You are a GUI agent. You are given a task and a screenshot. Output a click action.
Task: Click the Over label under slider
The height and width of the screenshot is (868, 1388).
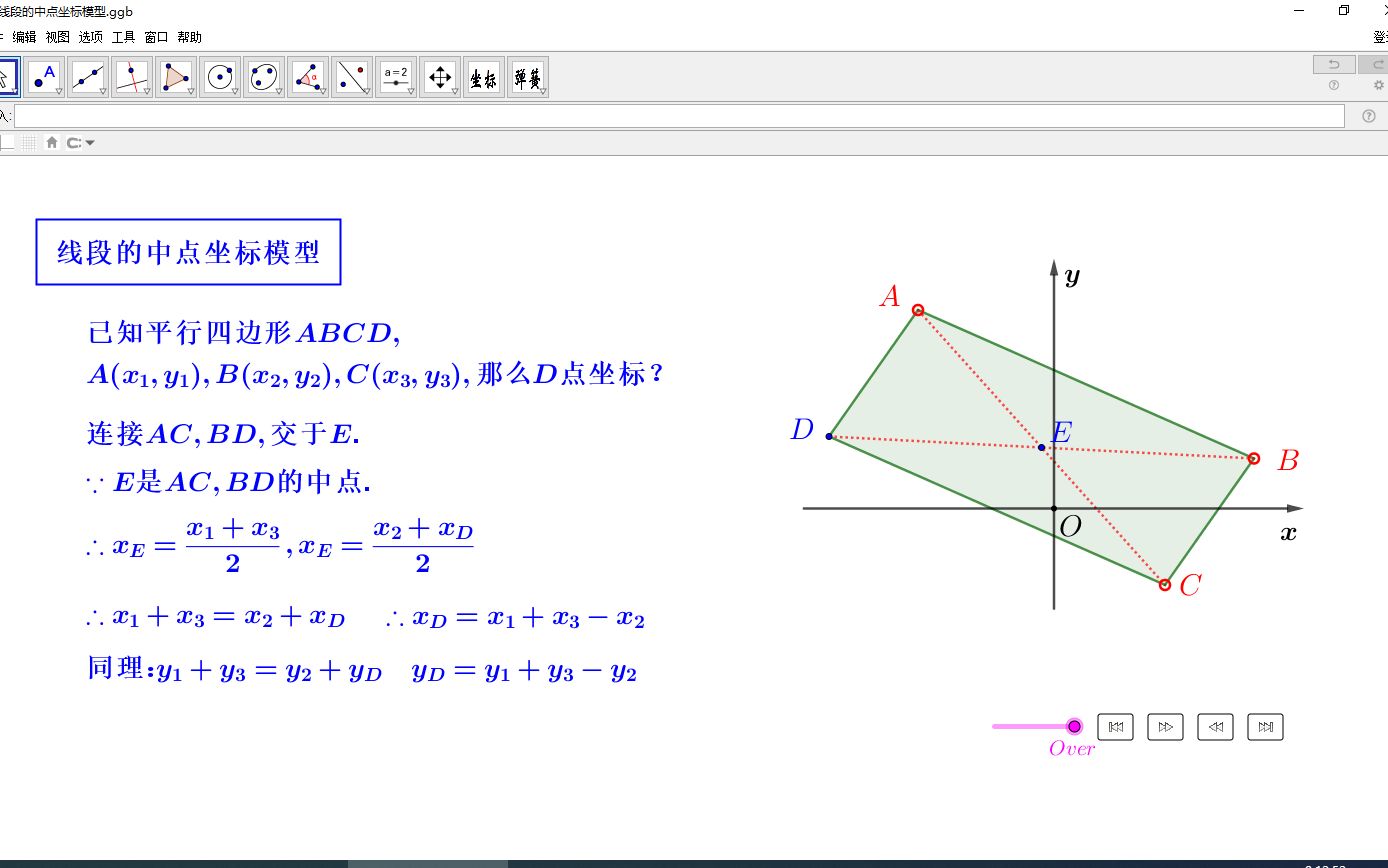pyautogui.click(x=1072, y=748)
